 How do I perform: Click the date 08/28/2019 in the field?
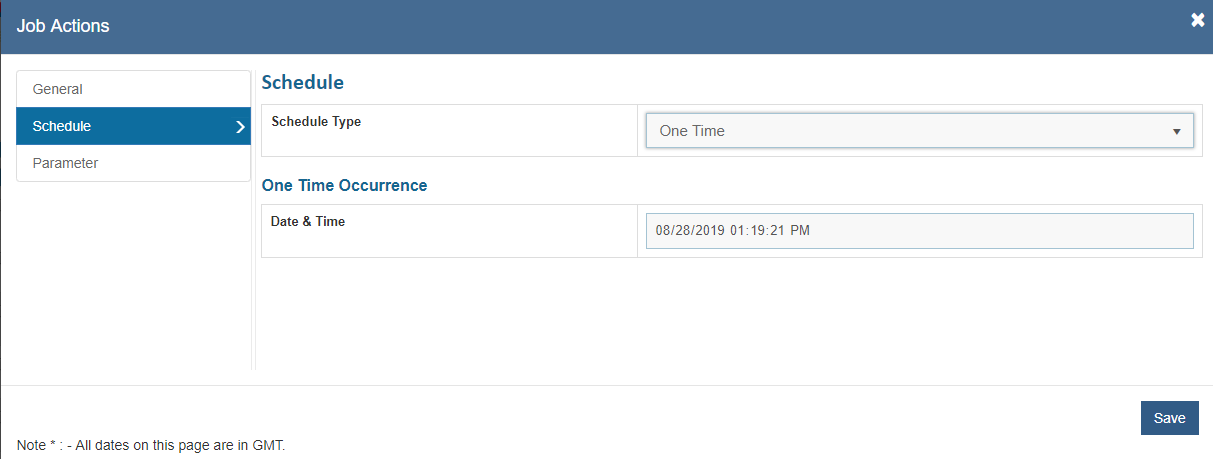690,231
